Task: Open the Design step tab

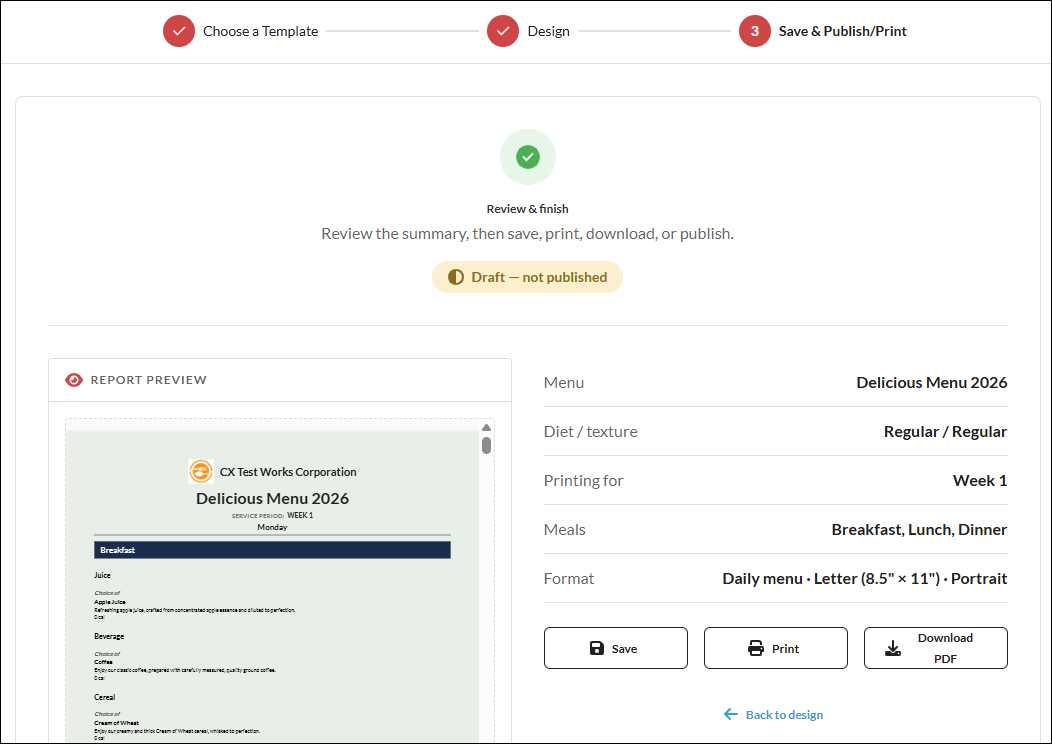Action: click(548, 31)
